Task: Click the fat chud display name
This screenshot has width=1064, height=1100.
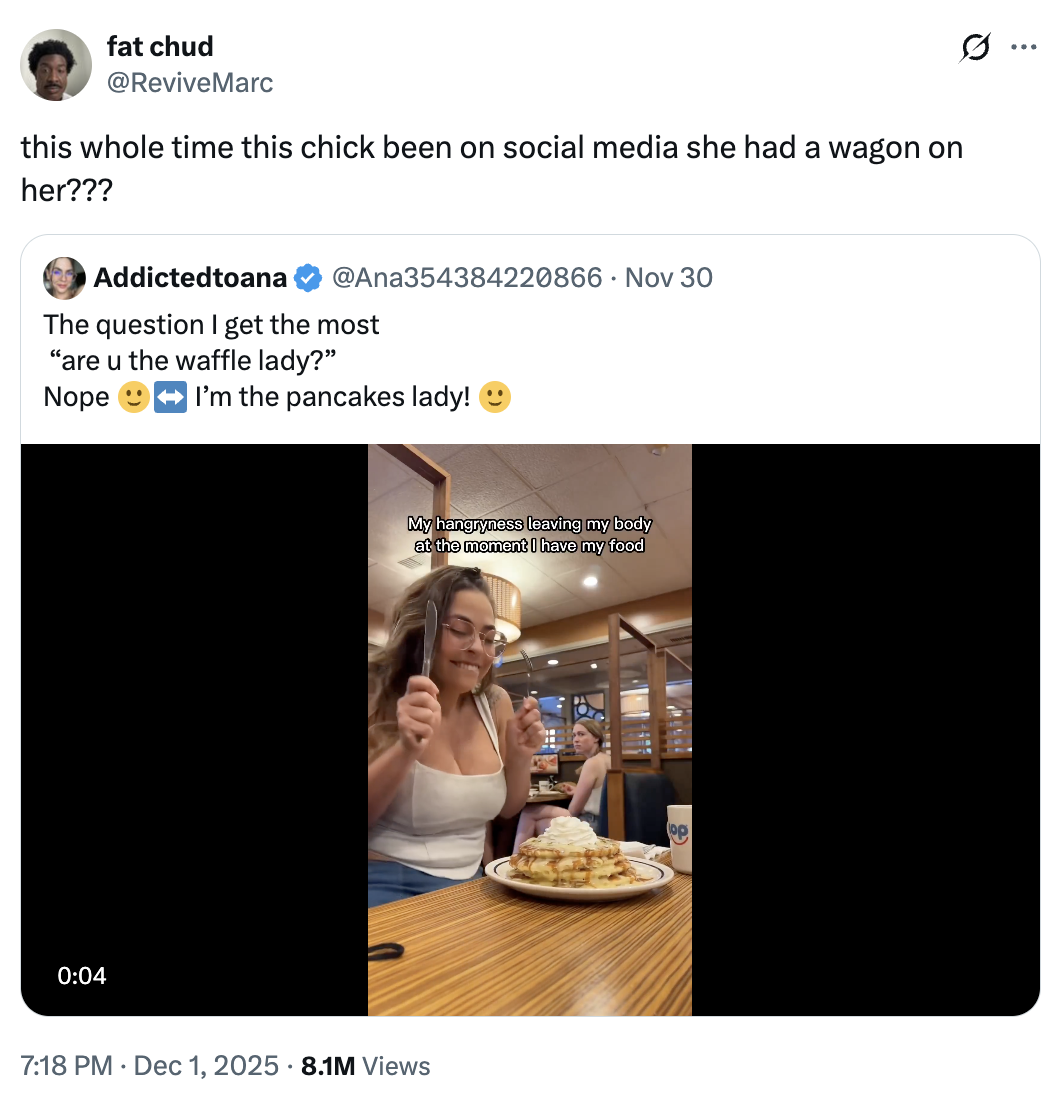Action: coord(160,46)
